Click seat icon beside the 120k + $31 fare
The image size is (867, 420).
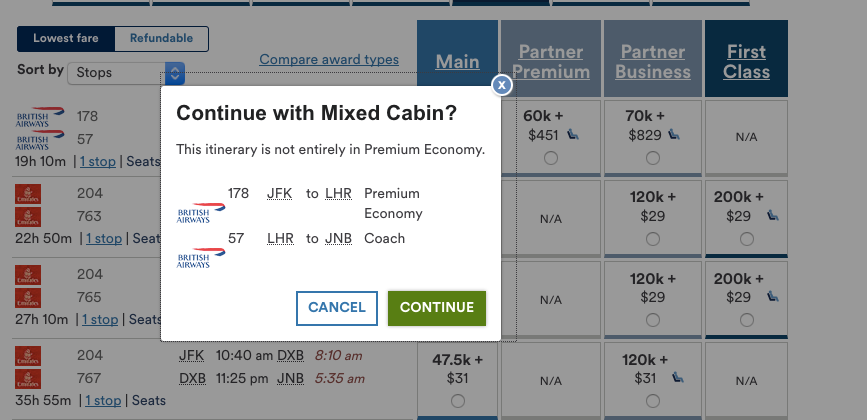pyautogui.click(x=674, y=377)
